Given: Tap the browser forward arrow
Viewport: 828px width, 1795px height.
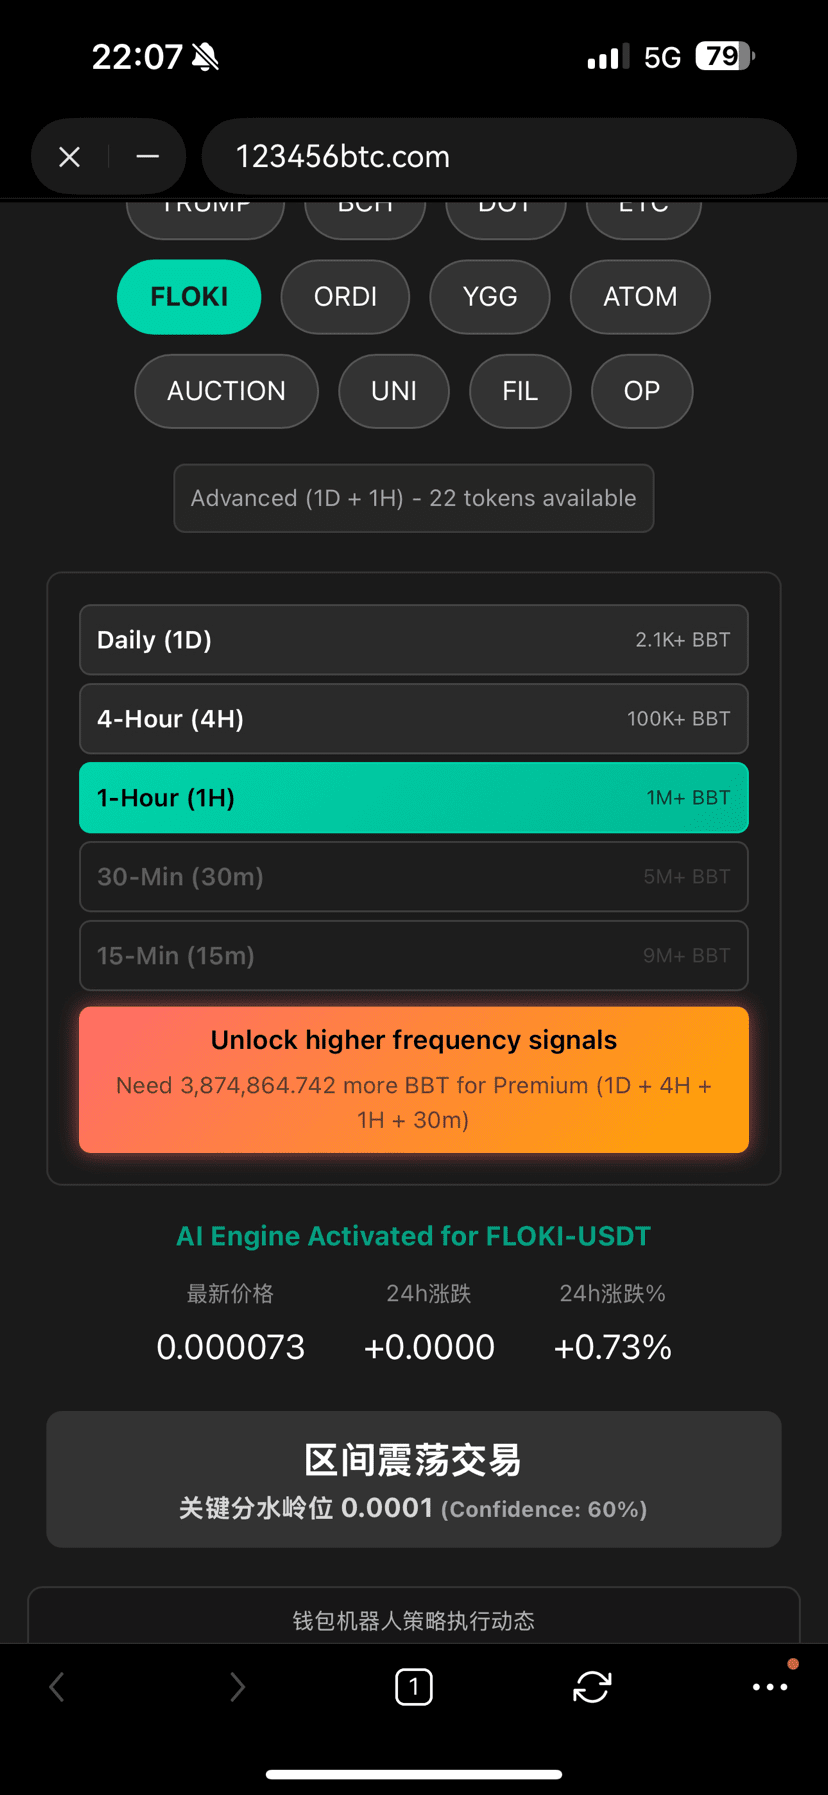Looking at the screenshot, I should (237, 1687).
